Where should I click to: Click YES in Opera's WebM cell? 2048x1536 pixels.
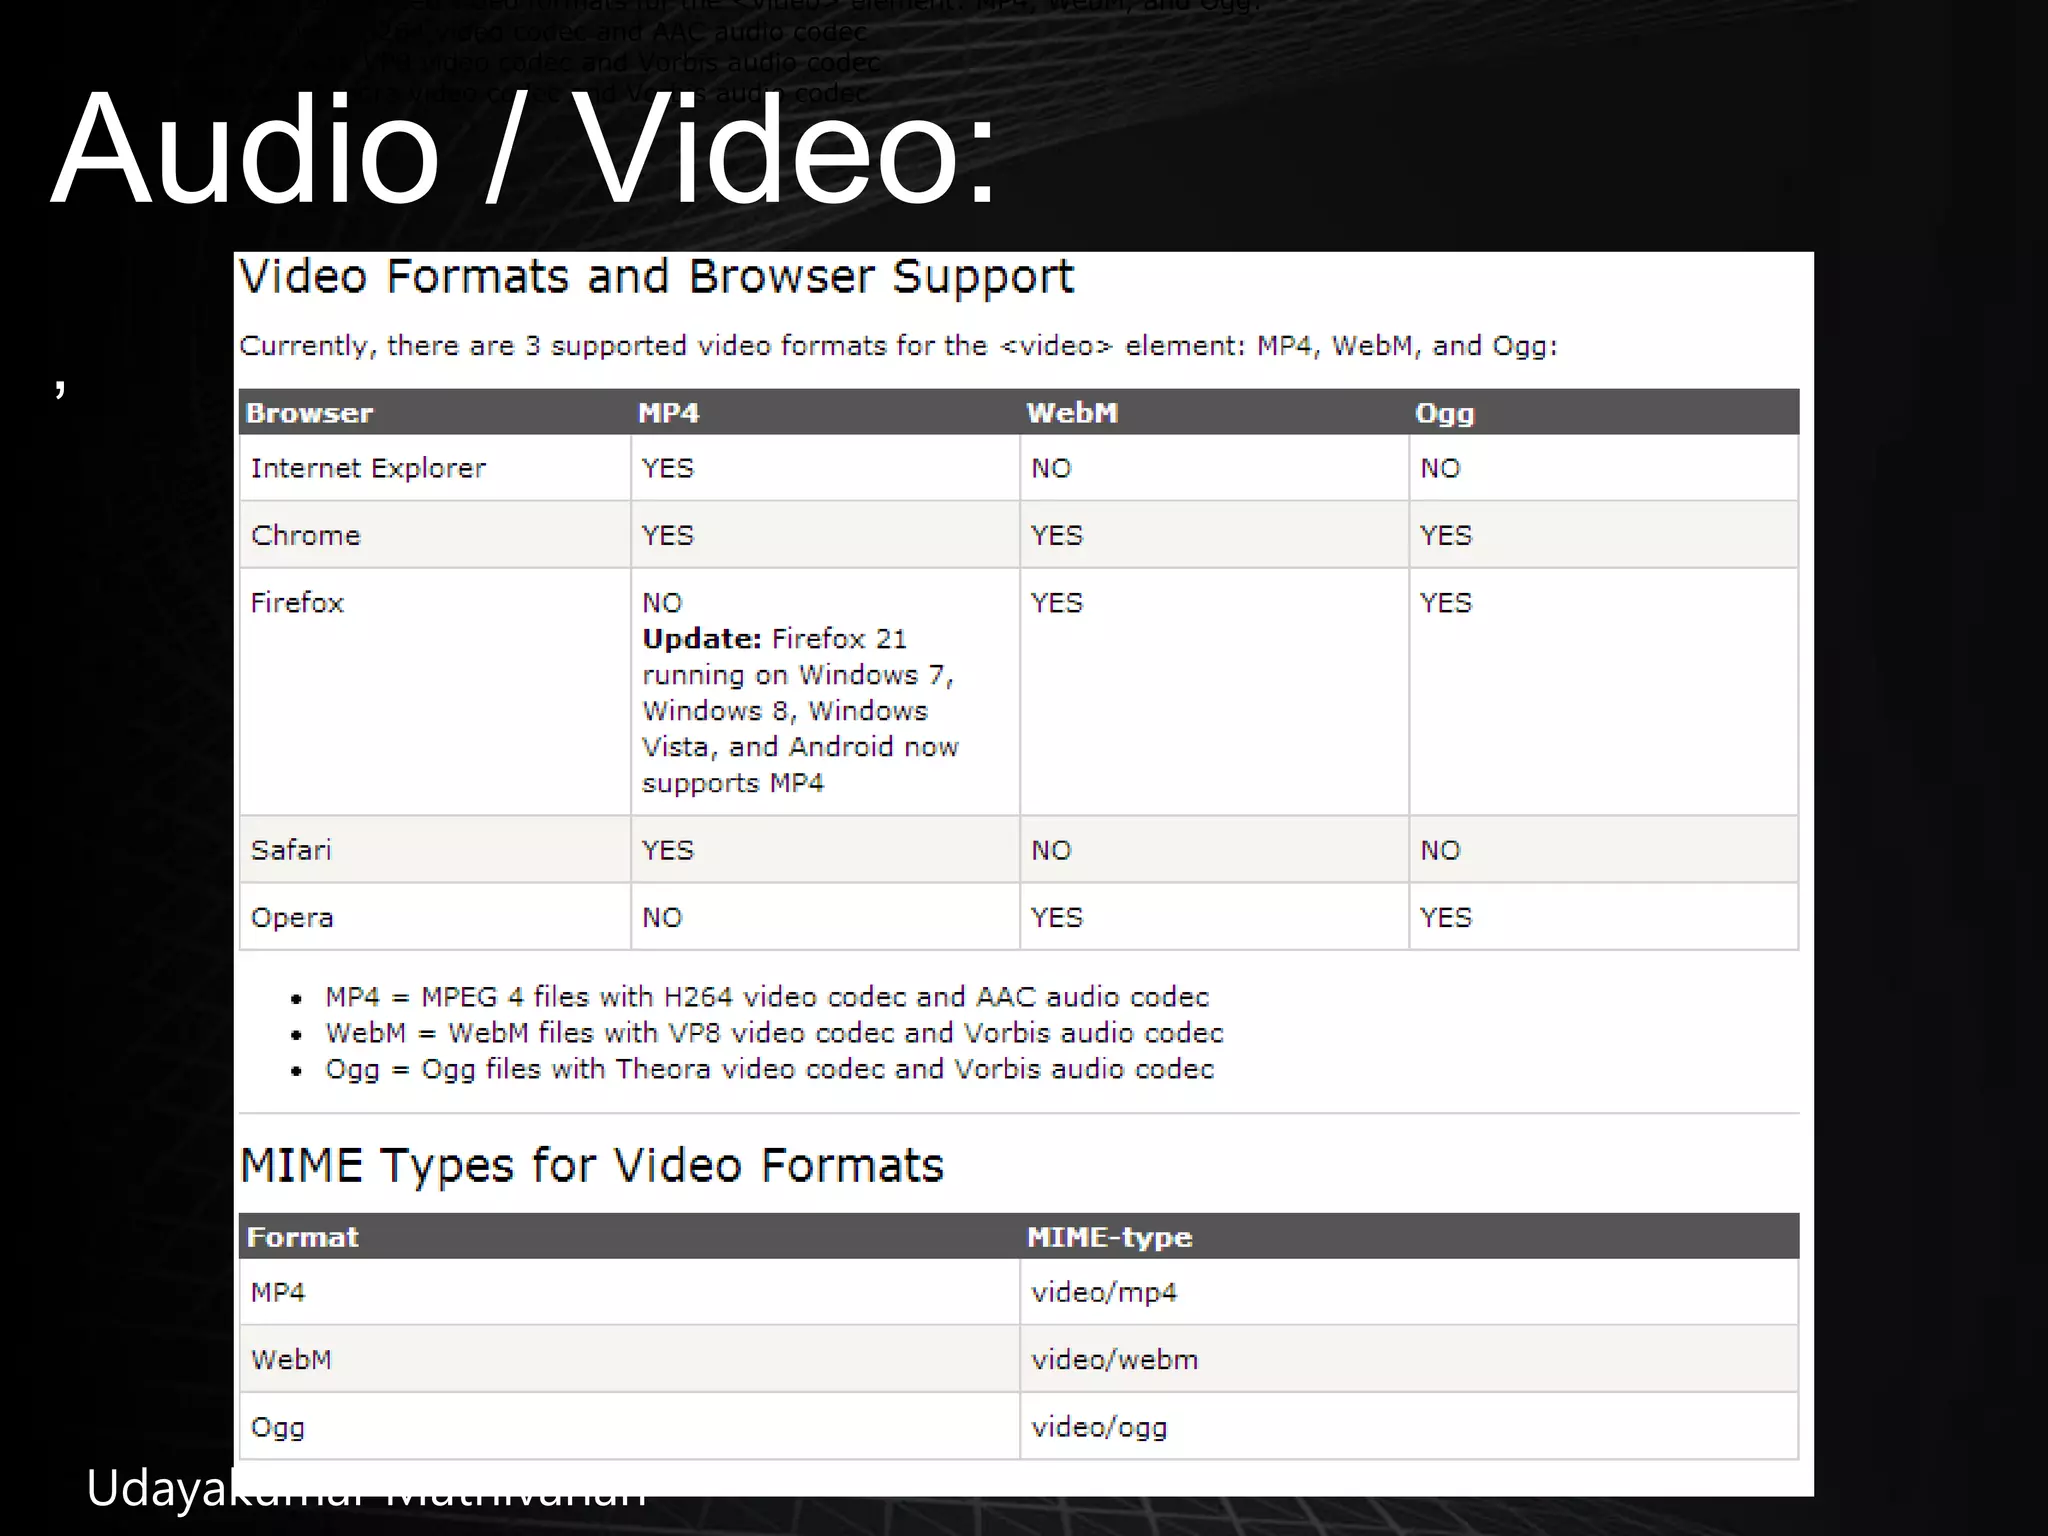click(1057, 917)
